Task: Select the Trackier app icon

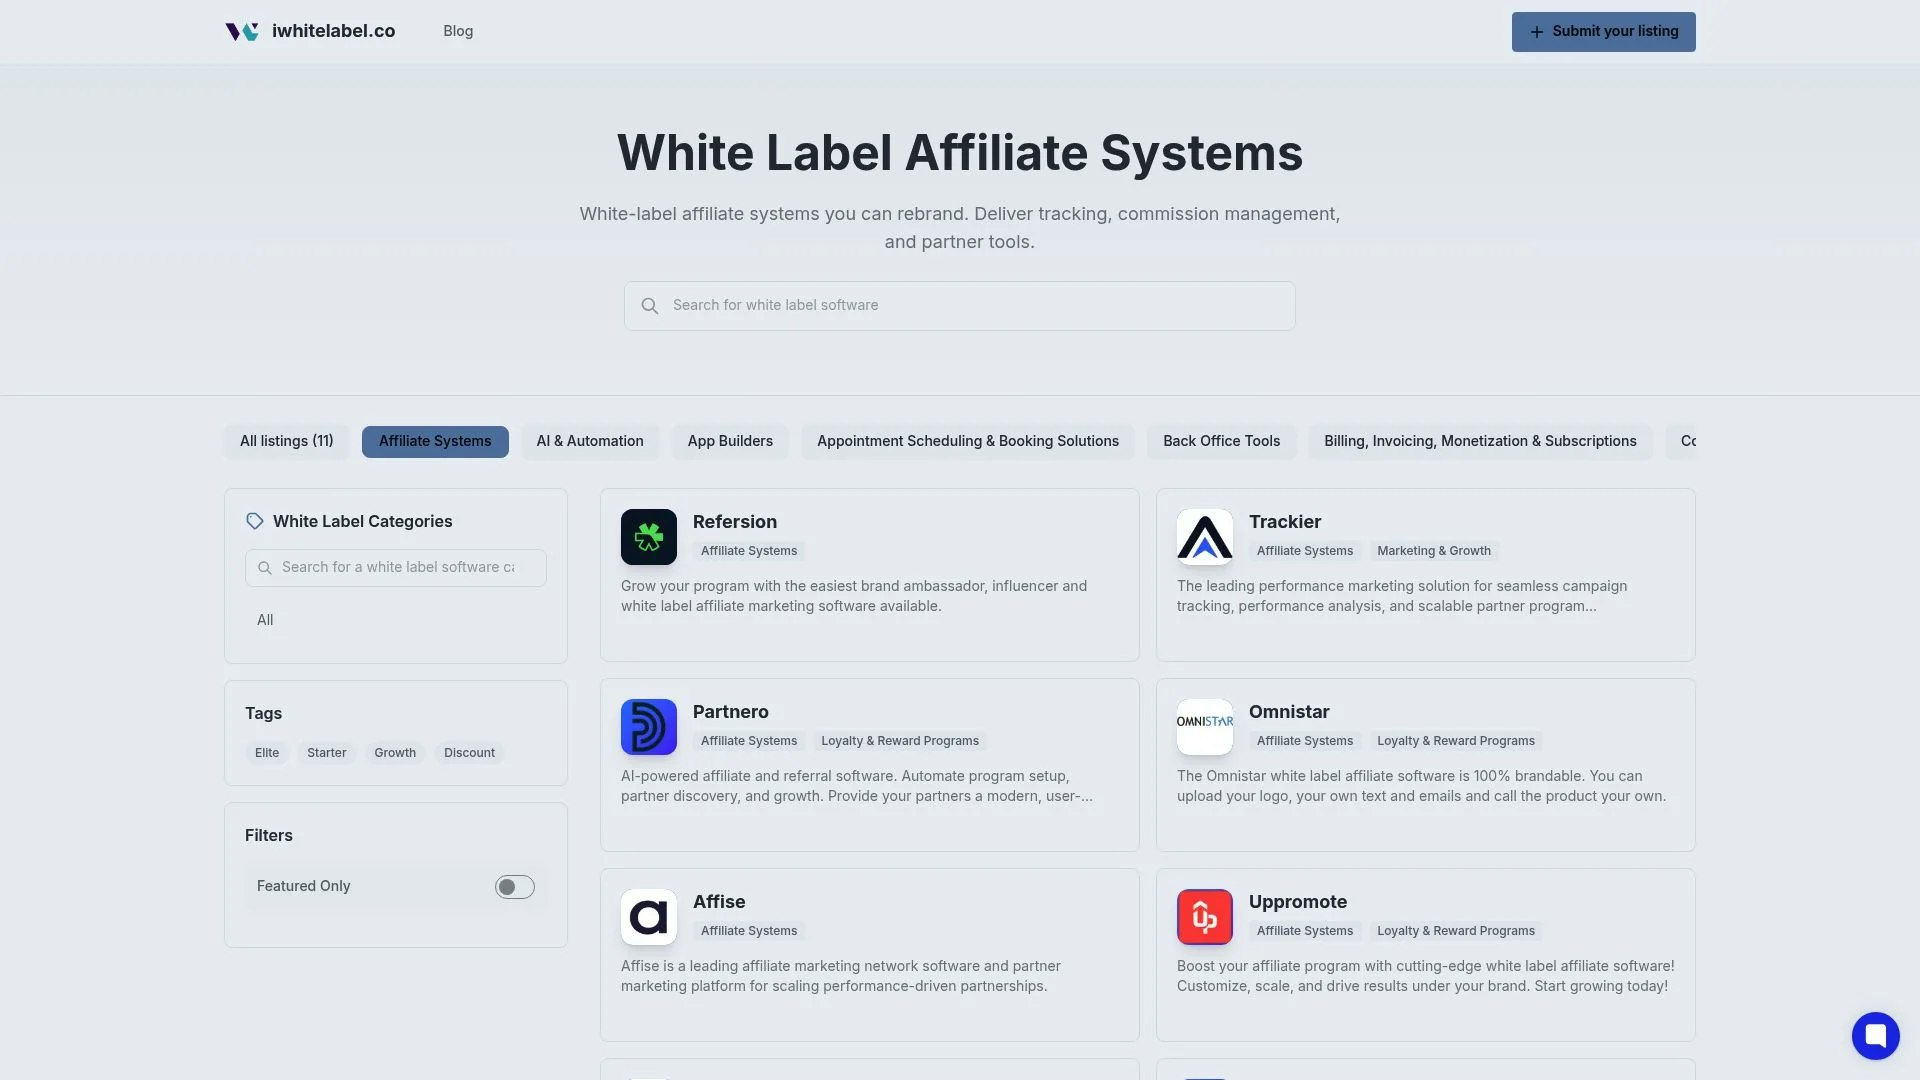Action: point(1204,537)
